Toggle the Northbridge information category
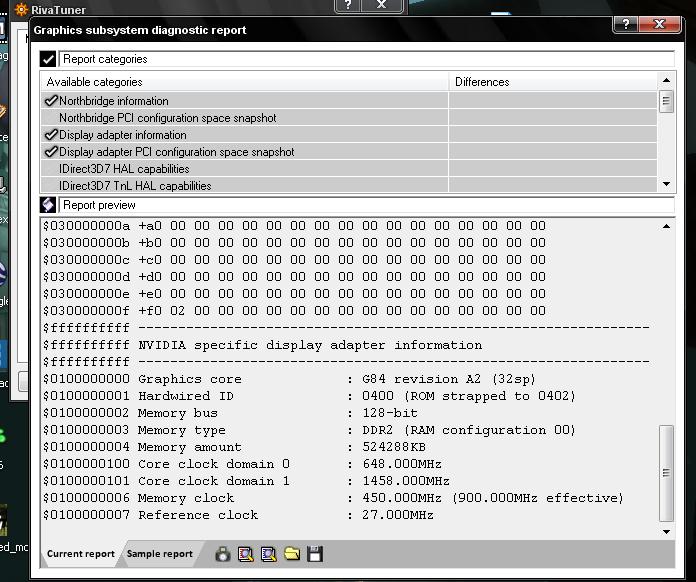 coord(348,101)
